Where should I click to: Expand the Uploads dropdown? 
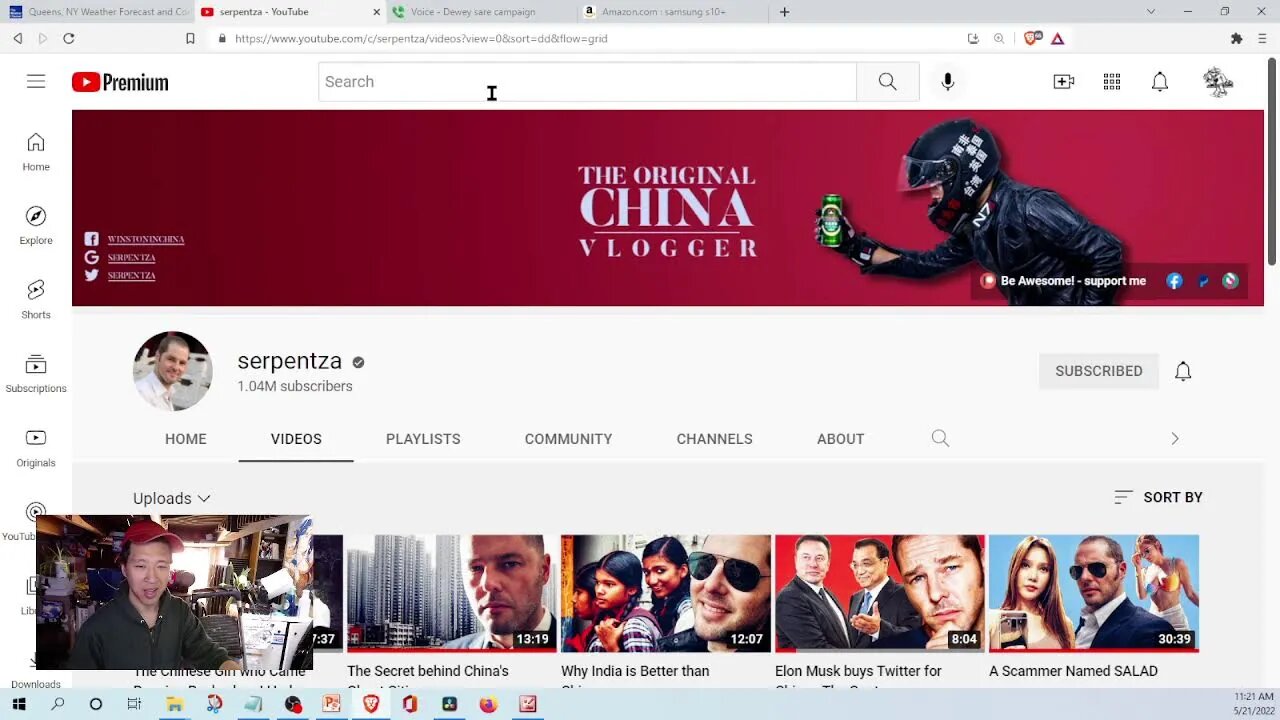[172, 498]
